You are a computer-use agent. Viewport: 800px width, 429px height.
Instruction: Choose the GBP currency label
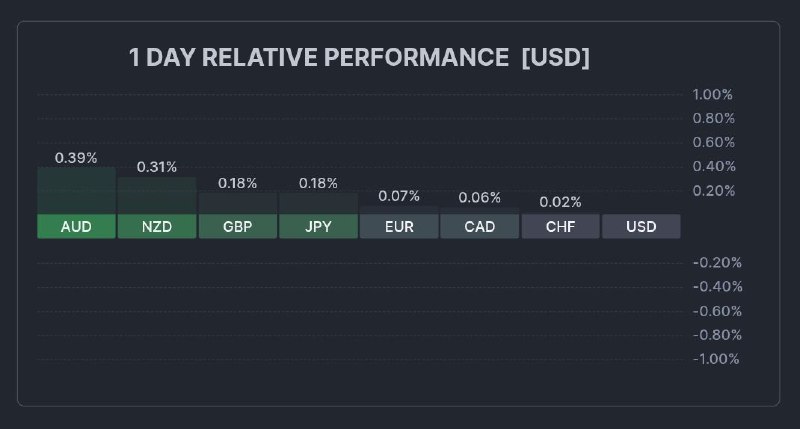coord(237,227)
